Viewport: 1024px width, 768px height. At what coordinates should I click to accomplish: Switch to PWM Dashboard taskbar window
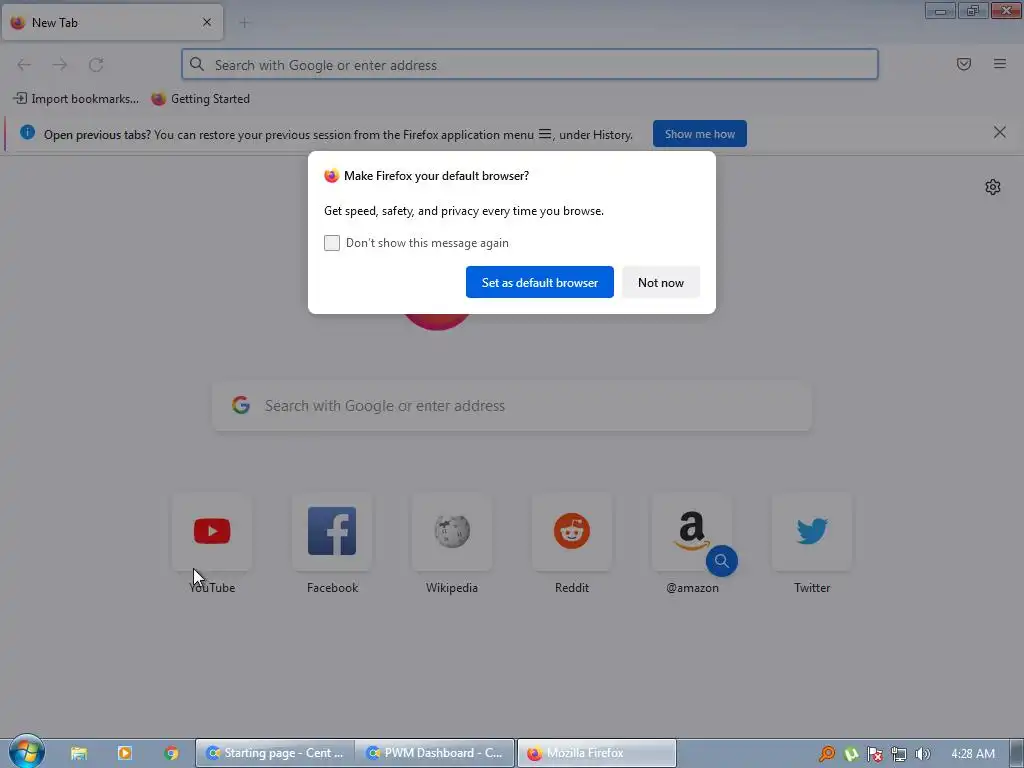coord(436,753)
